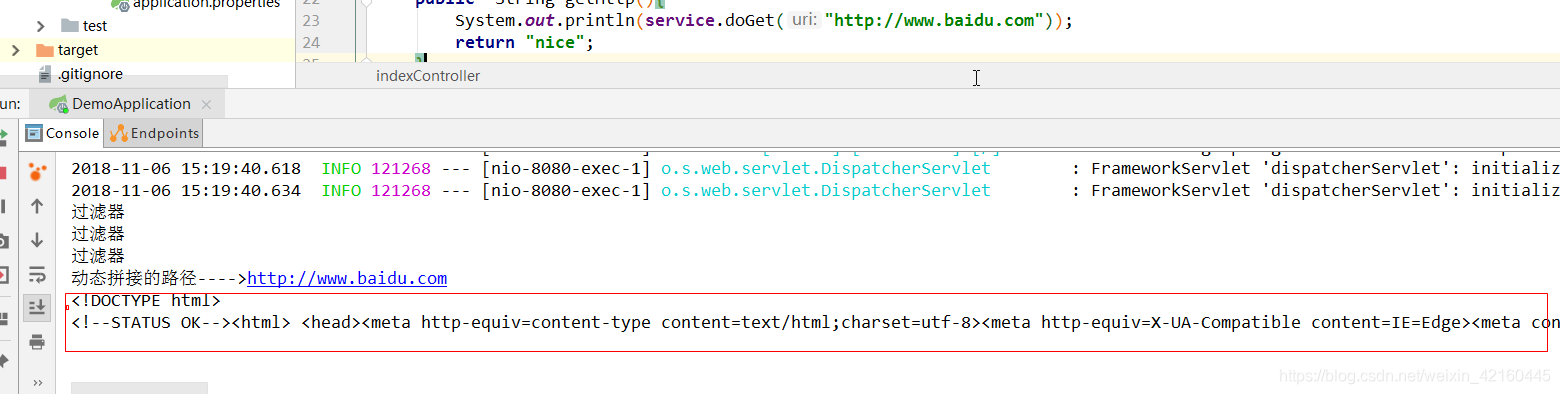
Task: Click the orange dotted icon above the console arrows
Action: pyautogui.click(x=37, y=172)
